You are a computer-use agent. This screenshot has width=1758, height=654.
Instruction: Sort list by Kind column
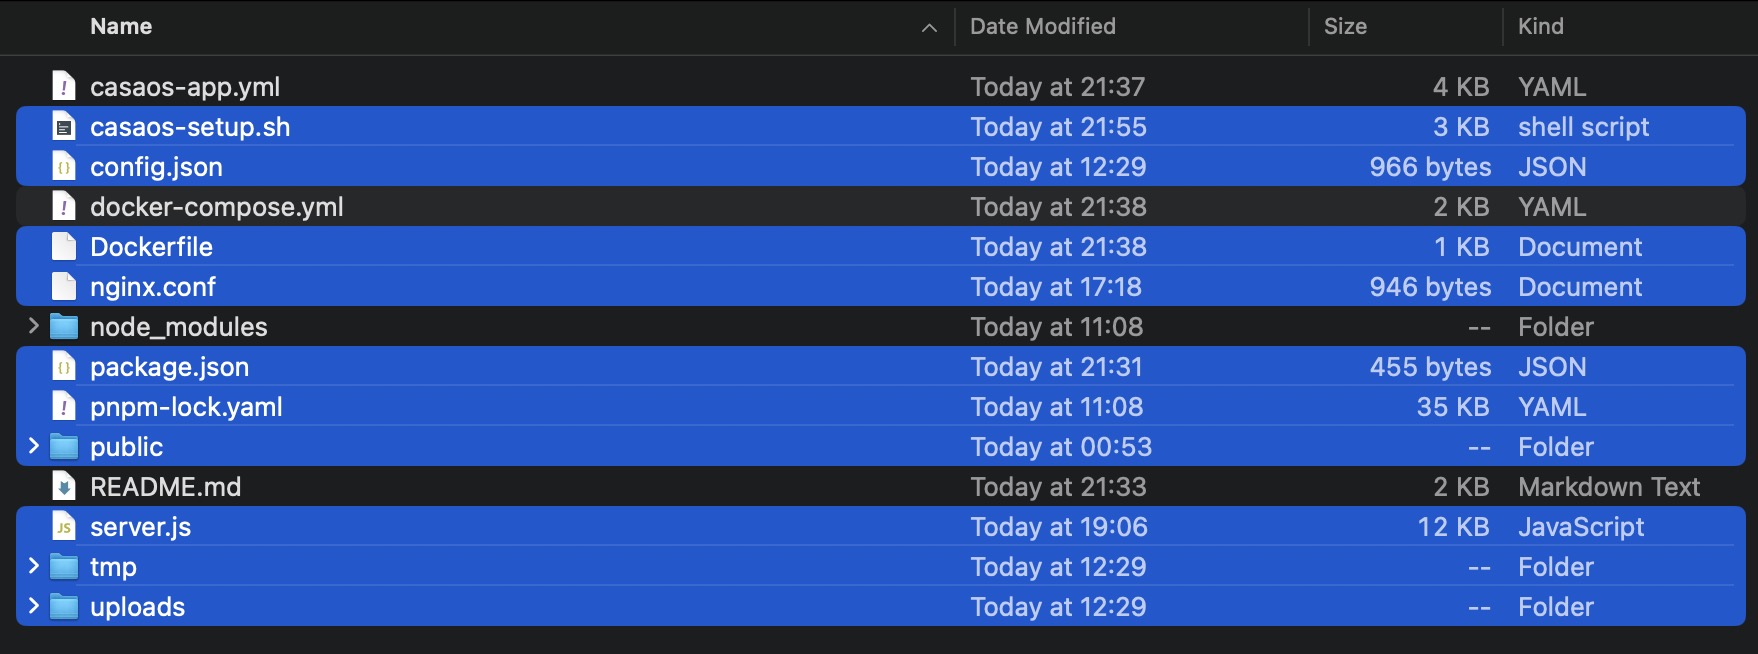click(x=1540, y=27)
